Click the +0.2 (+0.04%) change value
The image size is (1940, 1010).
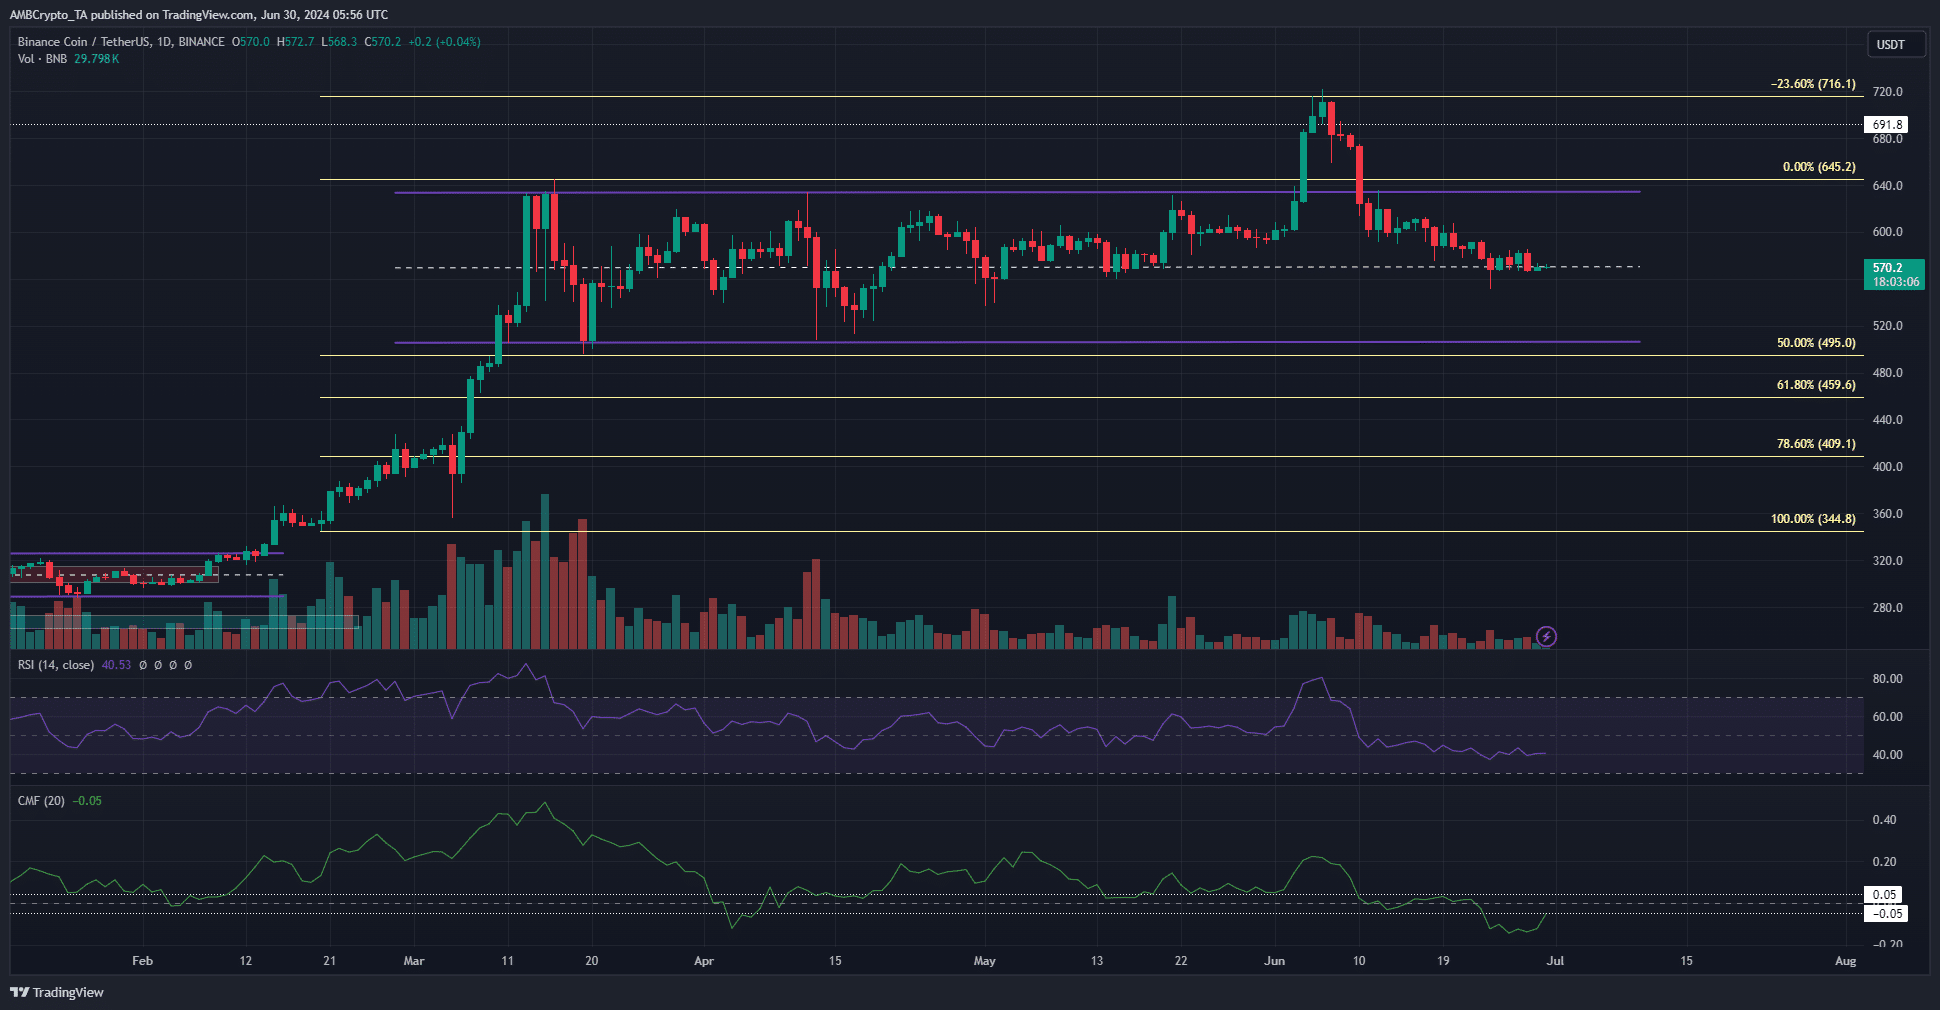point(444,42)
